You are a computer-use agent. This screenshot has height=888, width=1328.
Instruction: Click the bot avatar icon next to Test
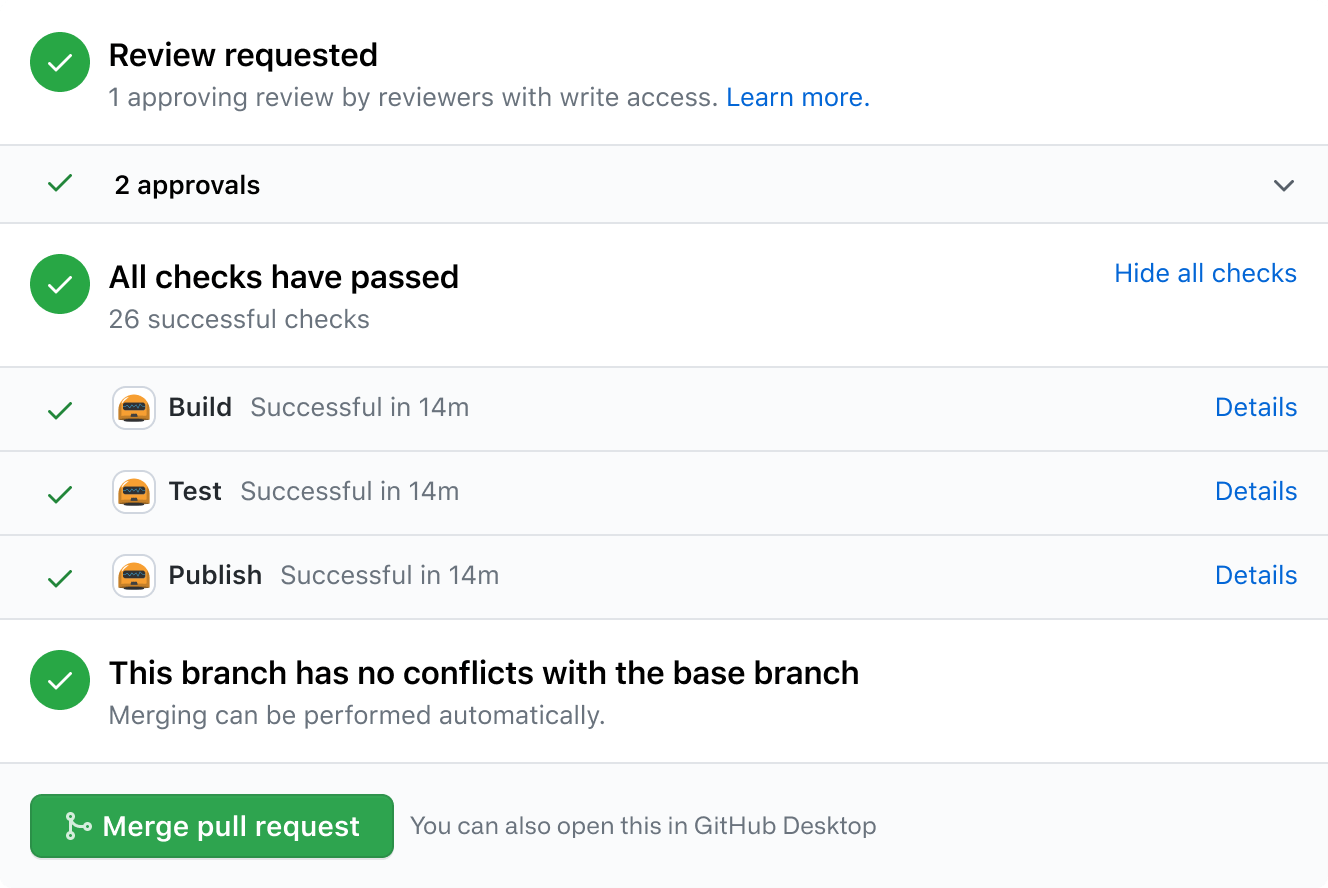point(134,492)
